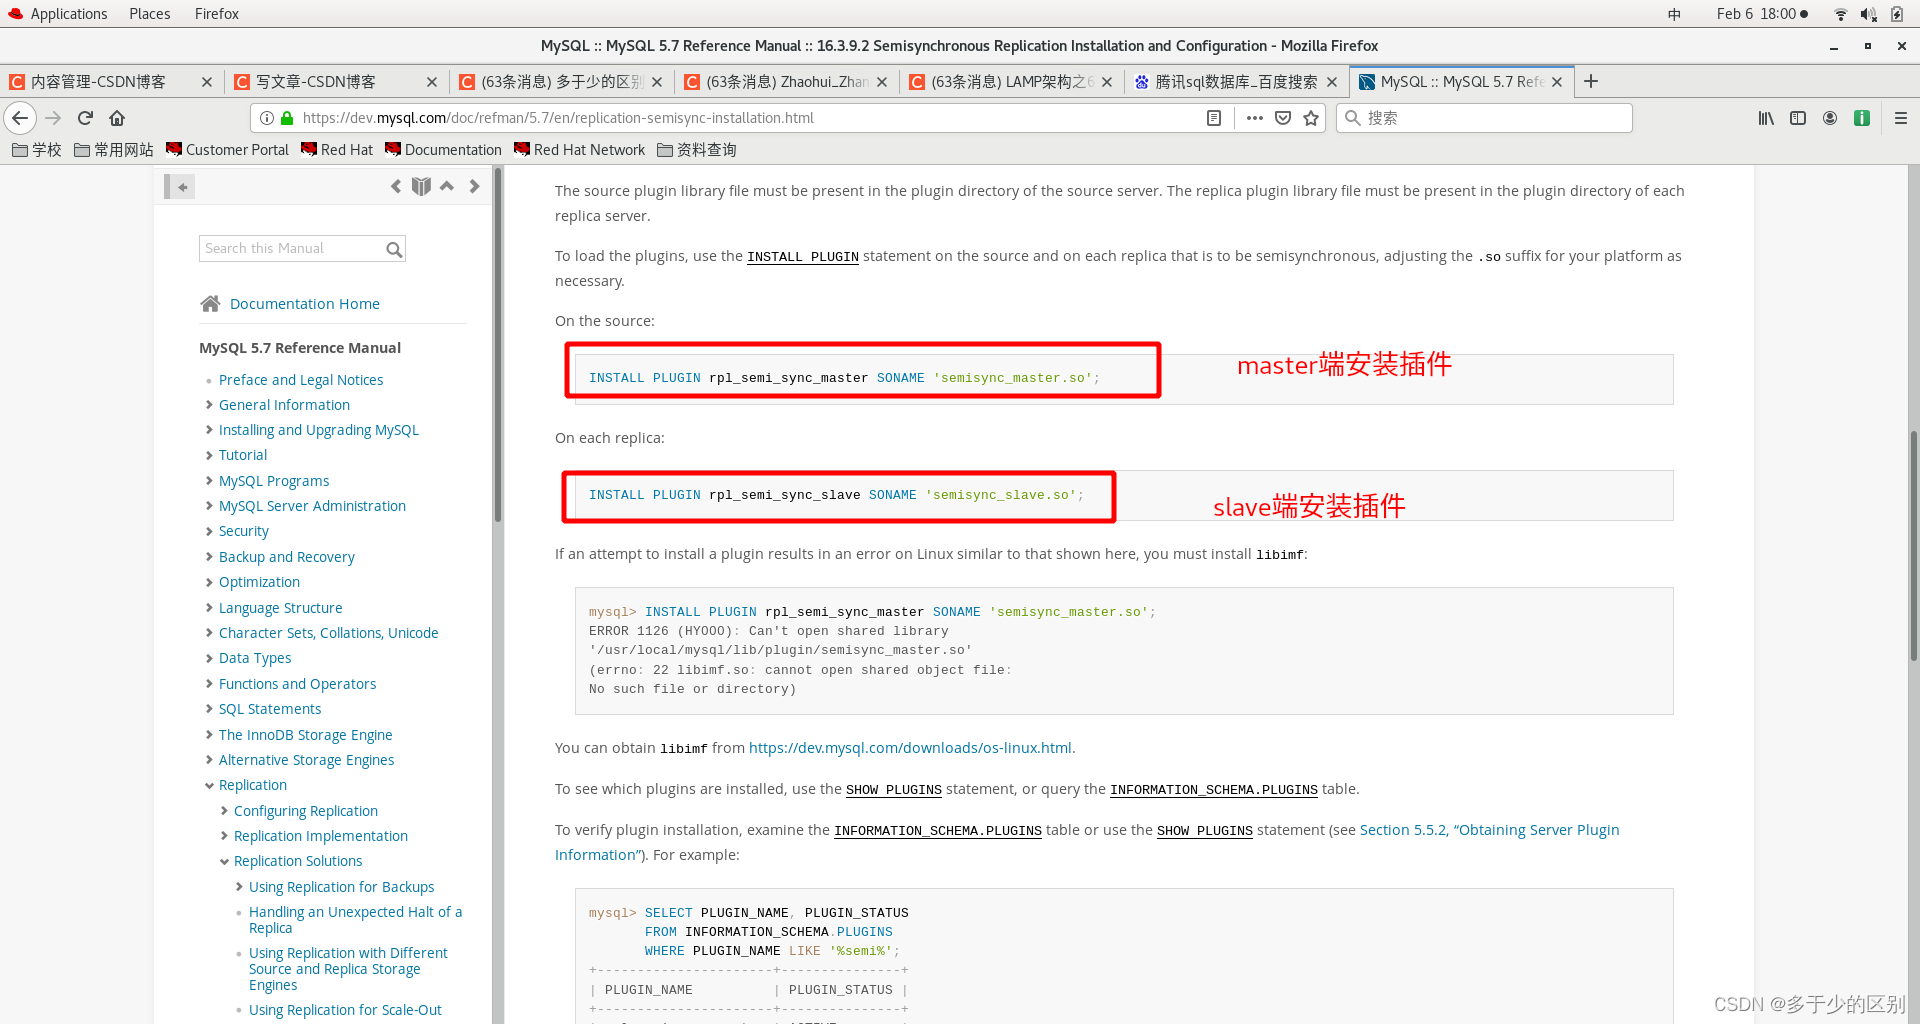Open the Firefox menu in top bar
This screenshot has width=1920, height=1024.
pos(217,14)
